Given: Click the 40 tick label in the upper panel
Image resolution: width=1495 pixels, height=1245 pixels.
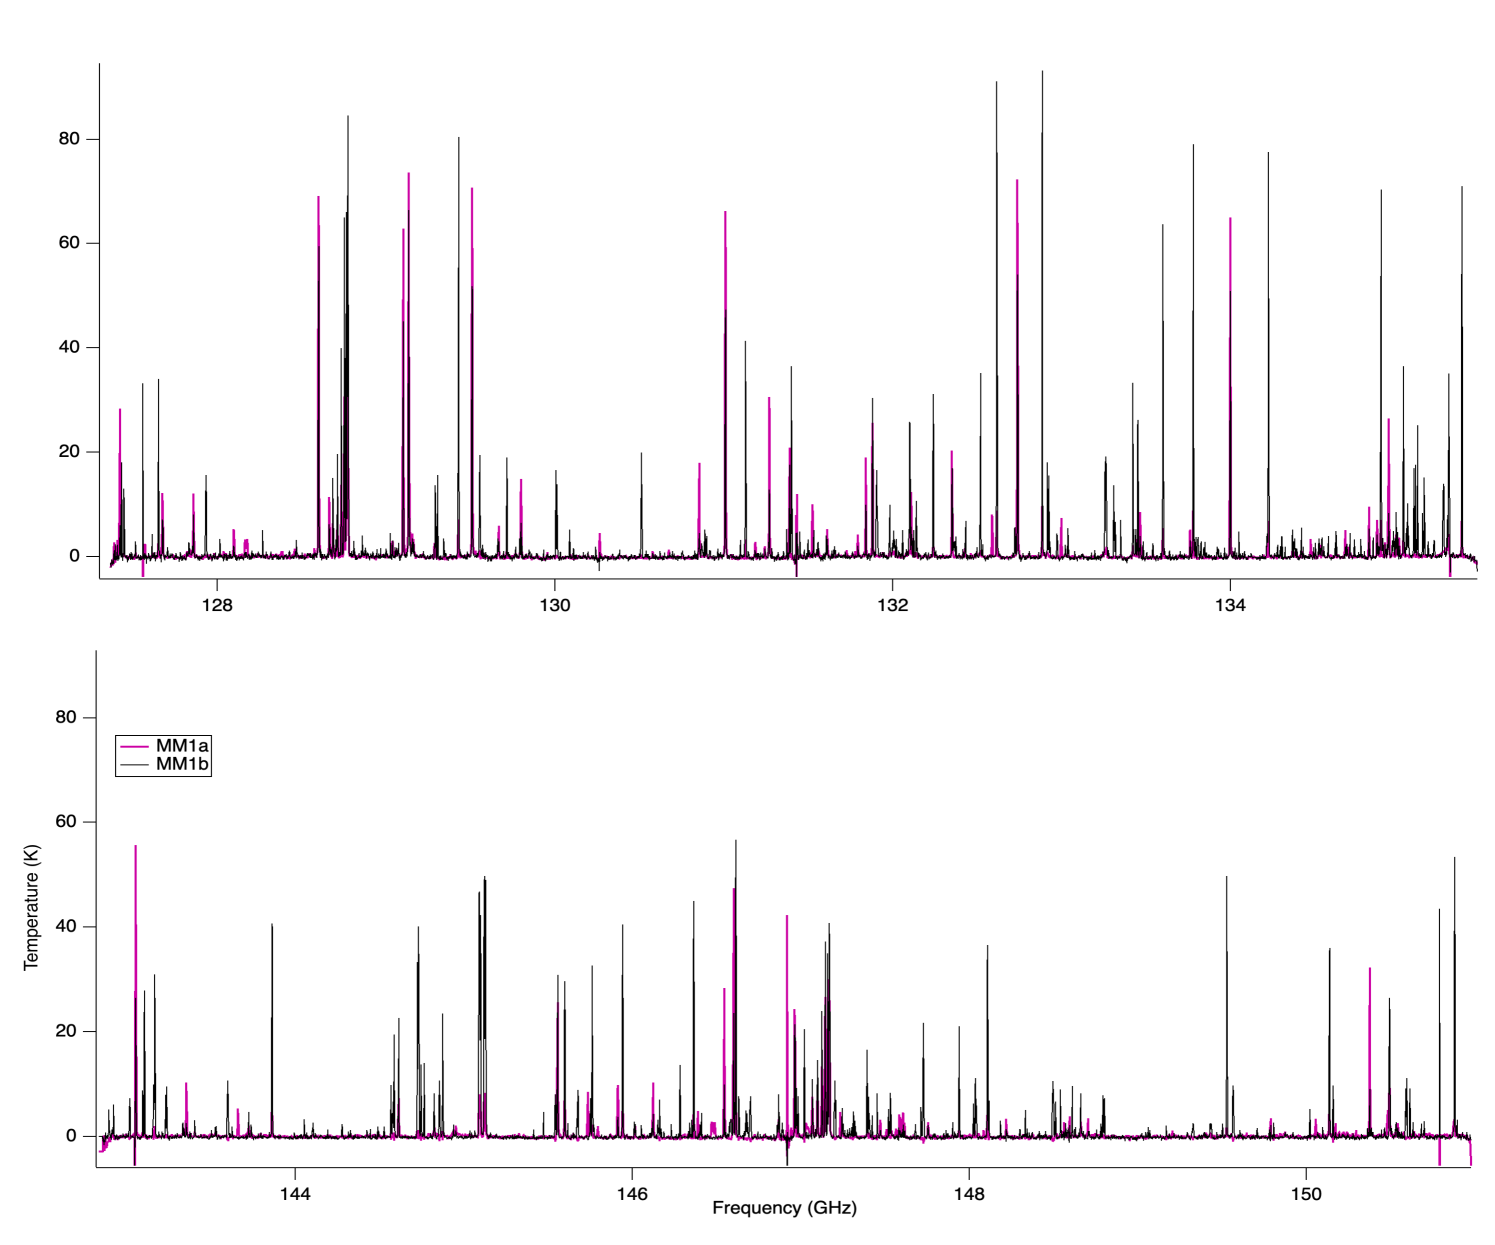Looking at the screenshot, I should click(x=69, y=348).
